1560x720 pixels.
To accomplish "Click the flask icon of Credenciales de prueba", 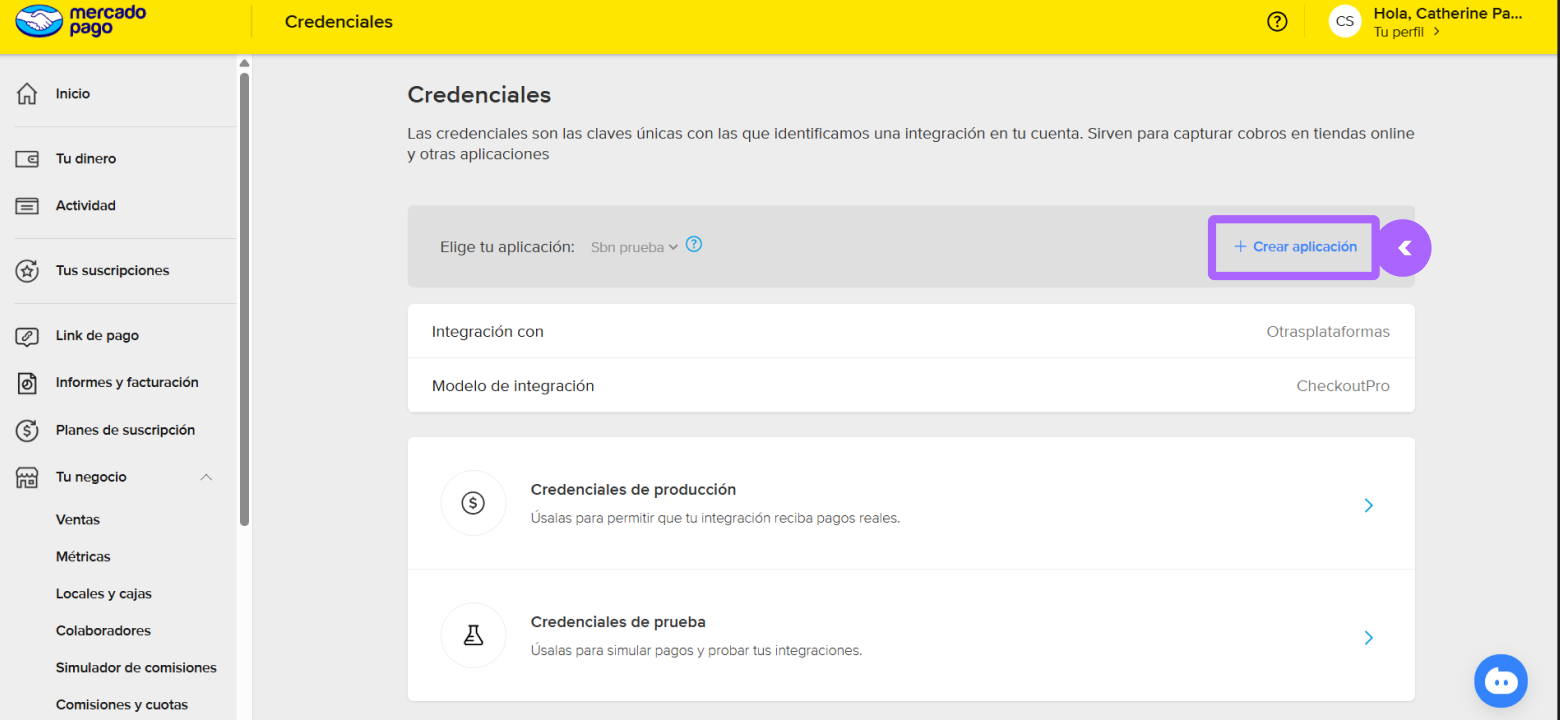I will (473, 635).
